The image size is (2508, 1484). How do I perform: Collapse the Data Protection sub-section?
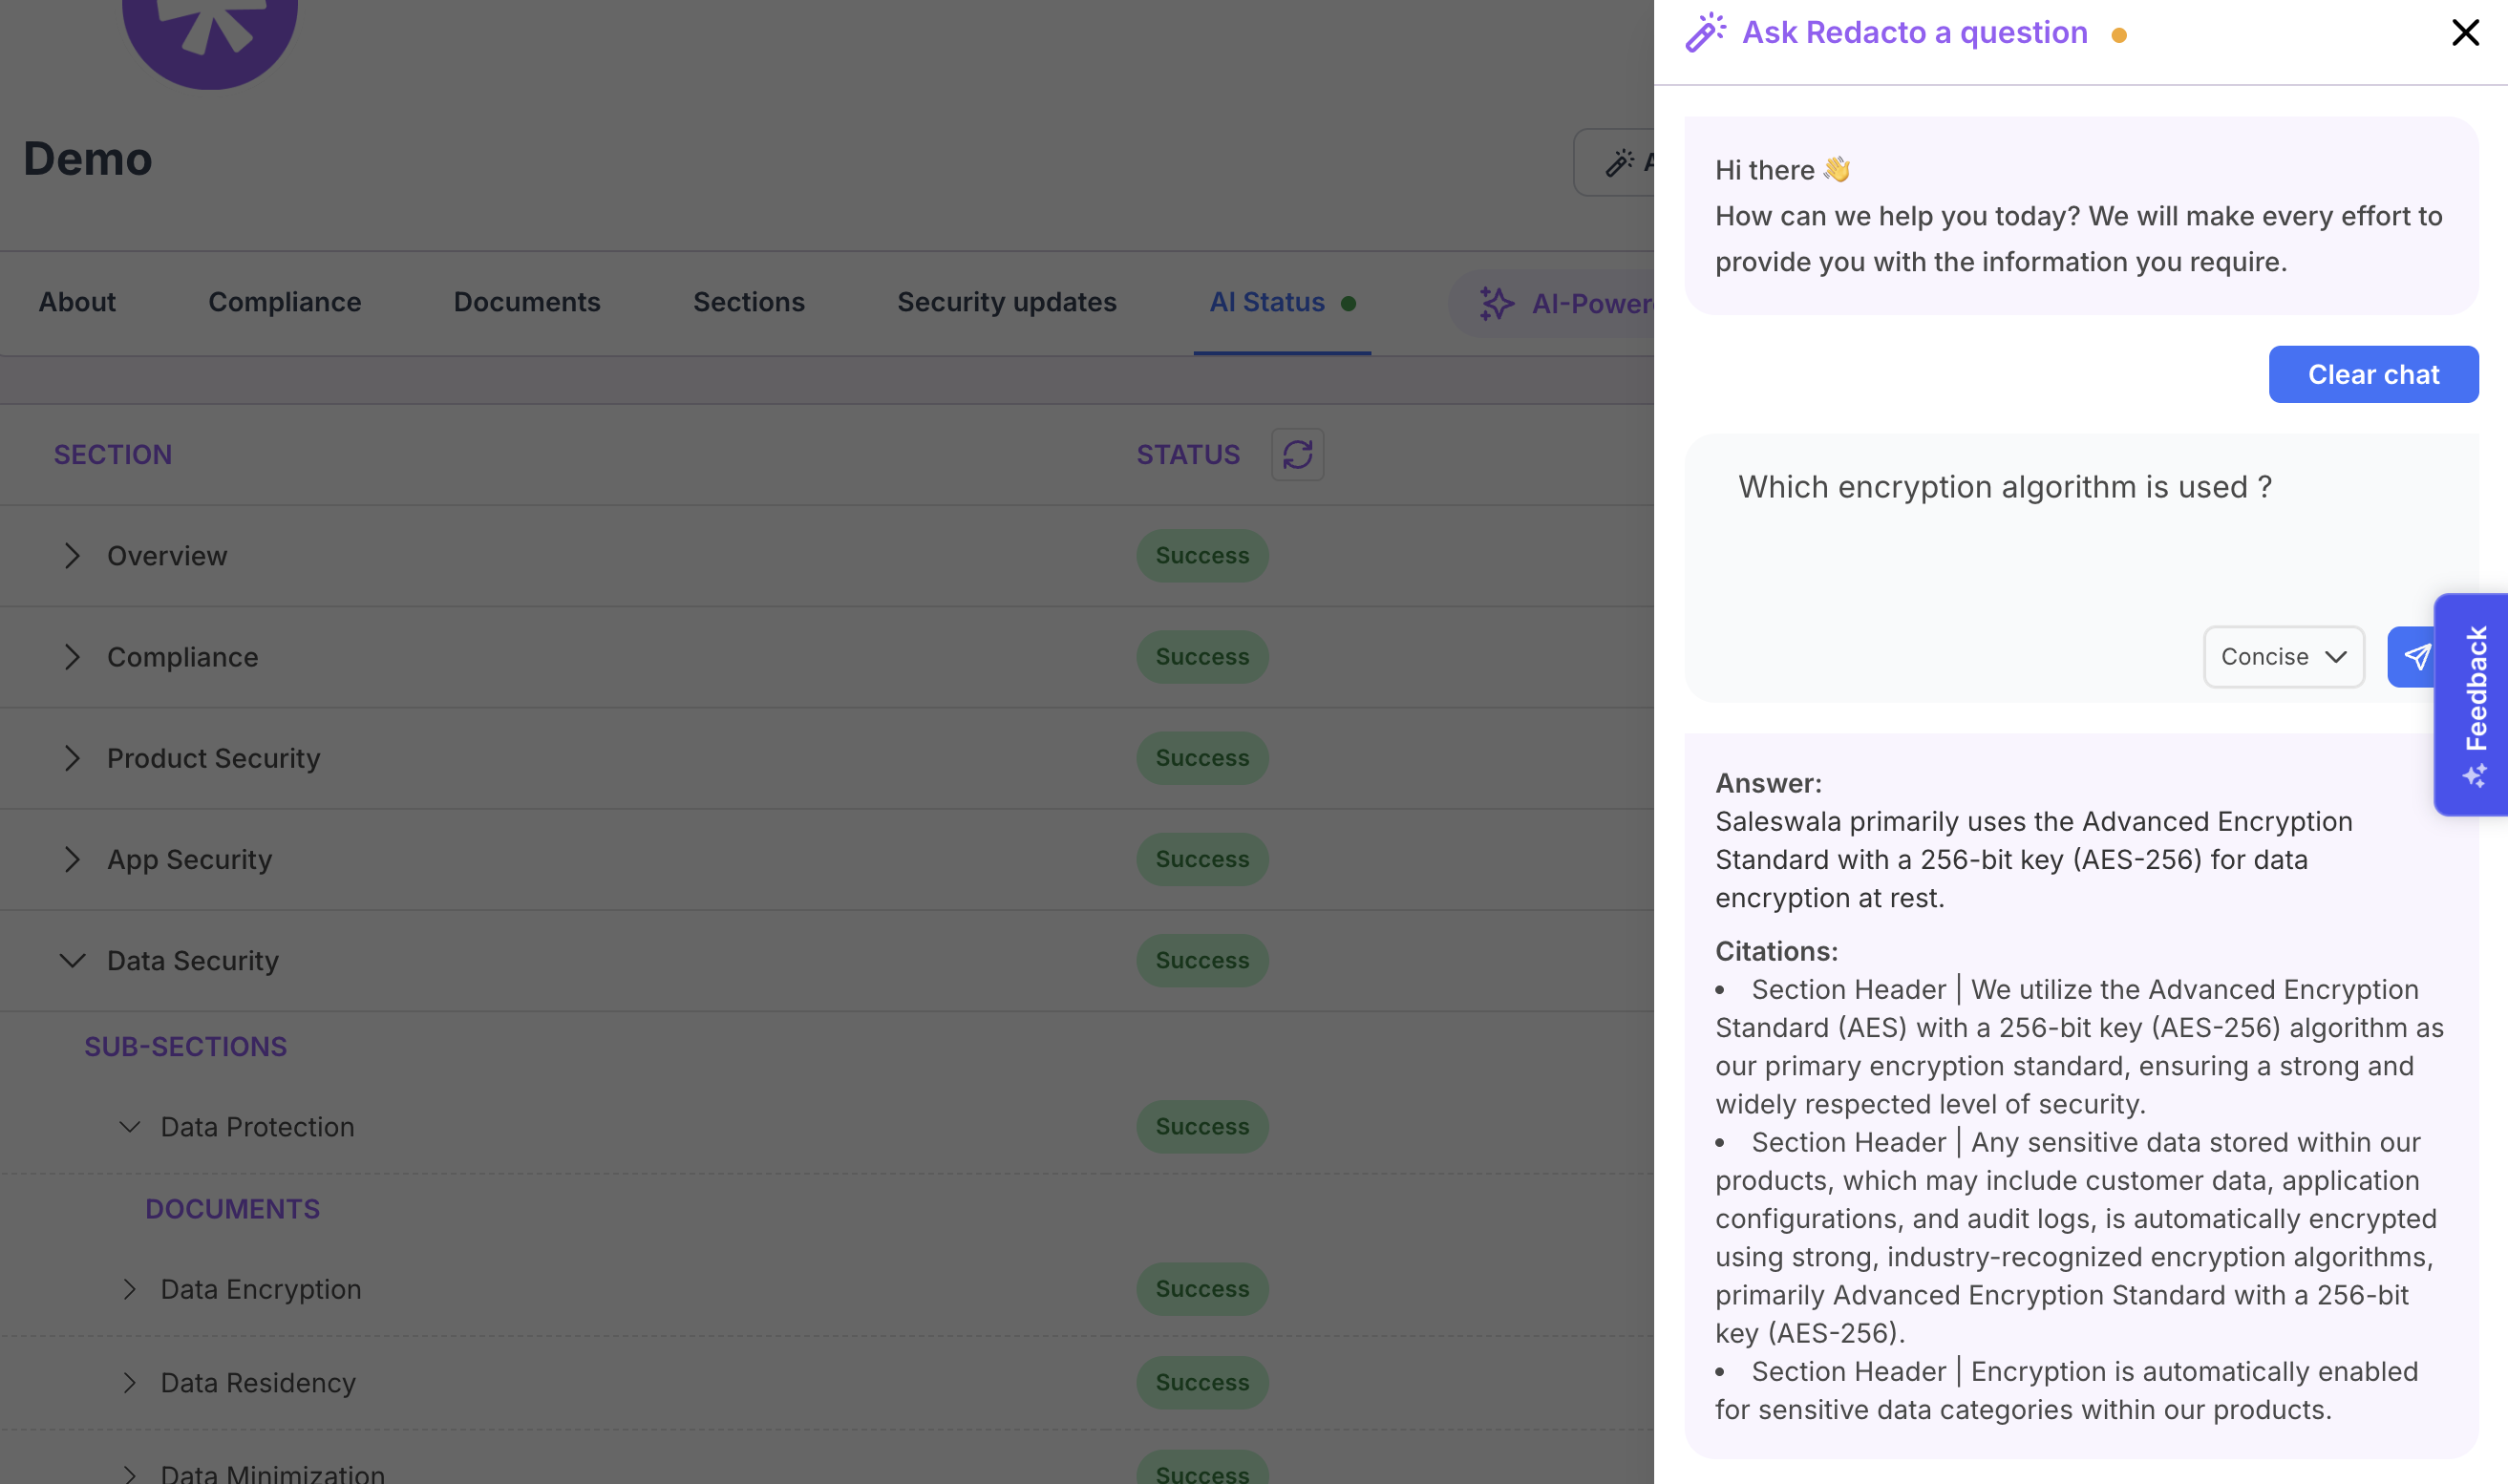tap(130, 1127)
